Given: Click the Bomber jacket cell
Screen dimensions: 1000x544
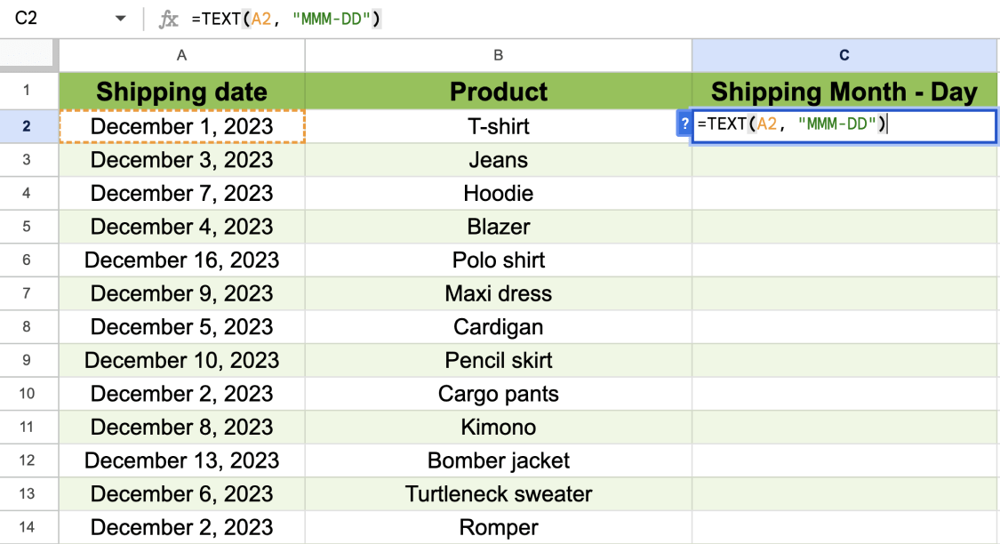Looking at the screenshot, I should pyautogui.click(x=498, y=461).
